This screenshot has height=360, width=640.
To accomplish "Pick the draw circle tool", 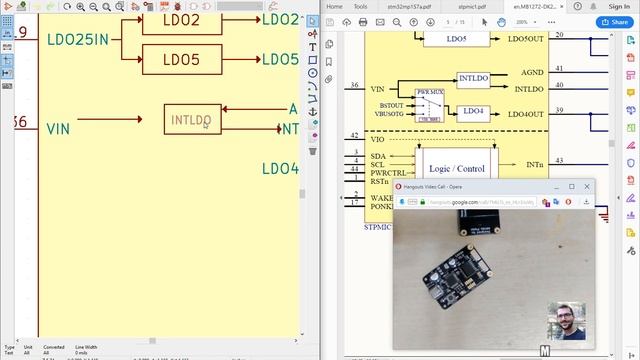I will 313,73.
